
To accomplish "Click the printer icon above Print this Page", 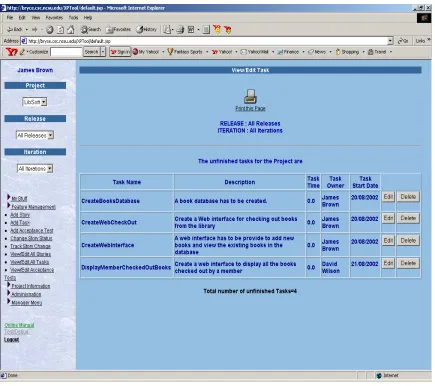I will (x=250, y=97).
